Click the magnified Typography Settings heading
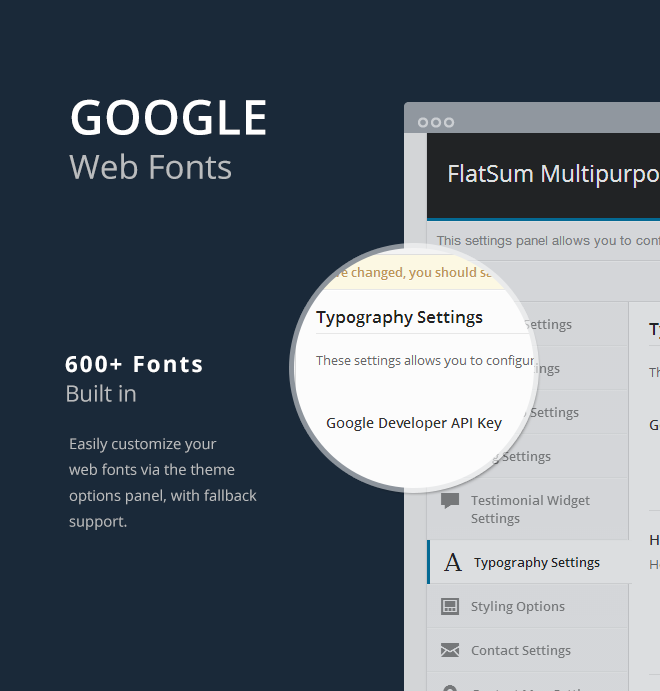The width and height of the screenshot is (660, 691). tap(399, 318)
